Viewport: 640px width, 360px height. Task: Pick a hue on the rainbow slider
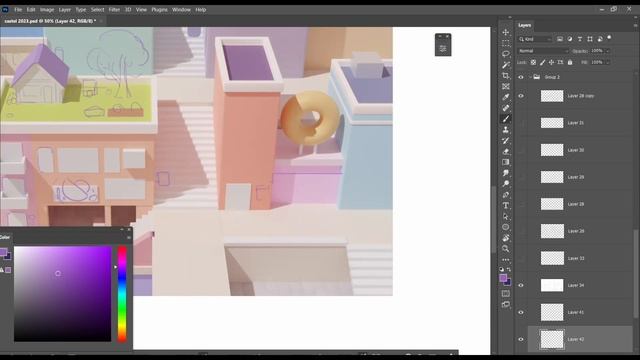pos(122,293)
